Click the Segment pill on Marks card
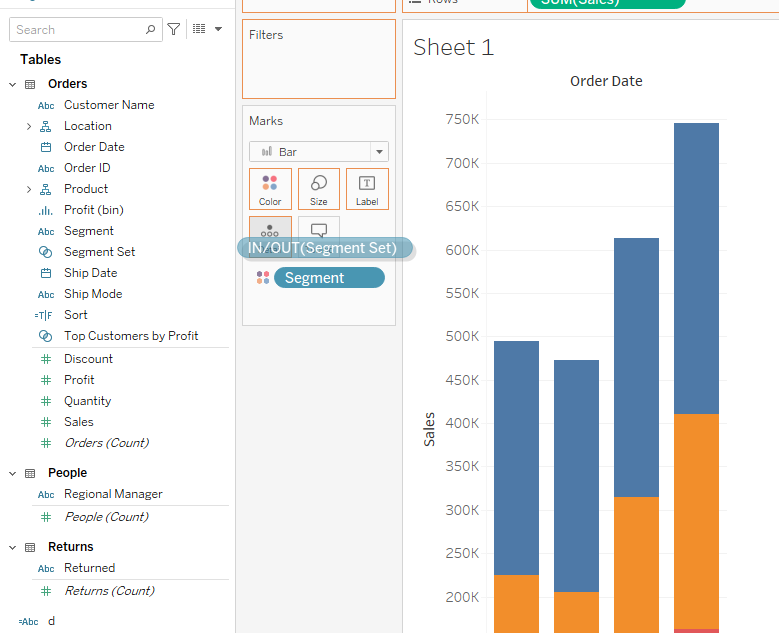This screenshot has height=633, width=779. click(329, 278)
